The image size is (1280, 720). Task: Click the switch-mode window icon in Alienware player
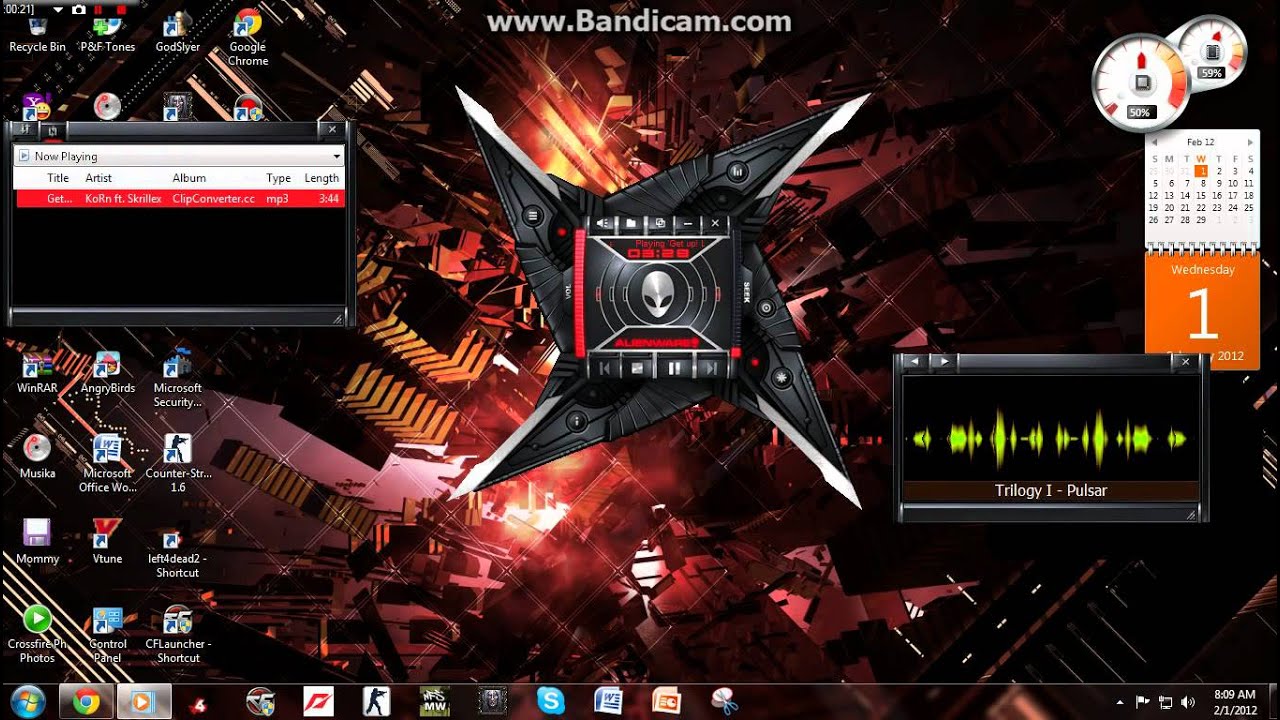660,223
